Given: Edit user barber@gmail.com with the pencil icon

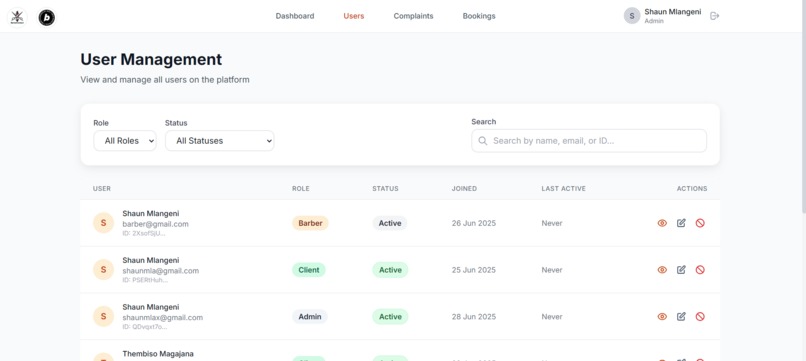Looking at the screenshot, I should pos(681,223).
